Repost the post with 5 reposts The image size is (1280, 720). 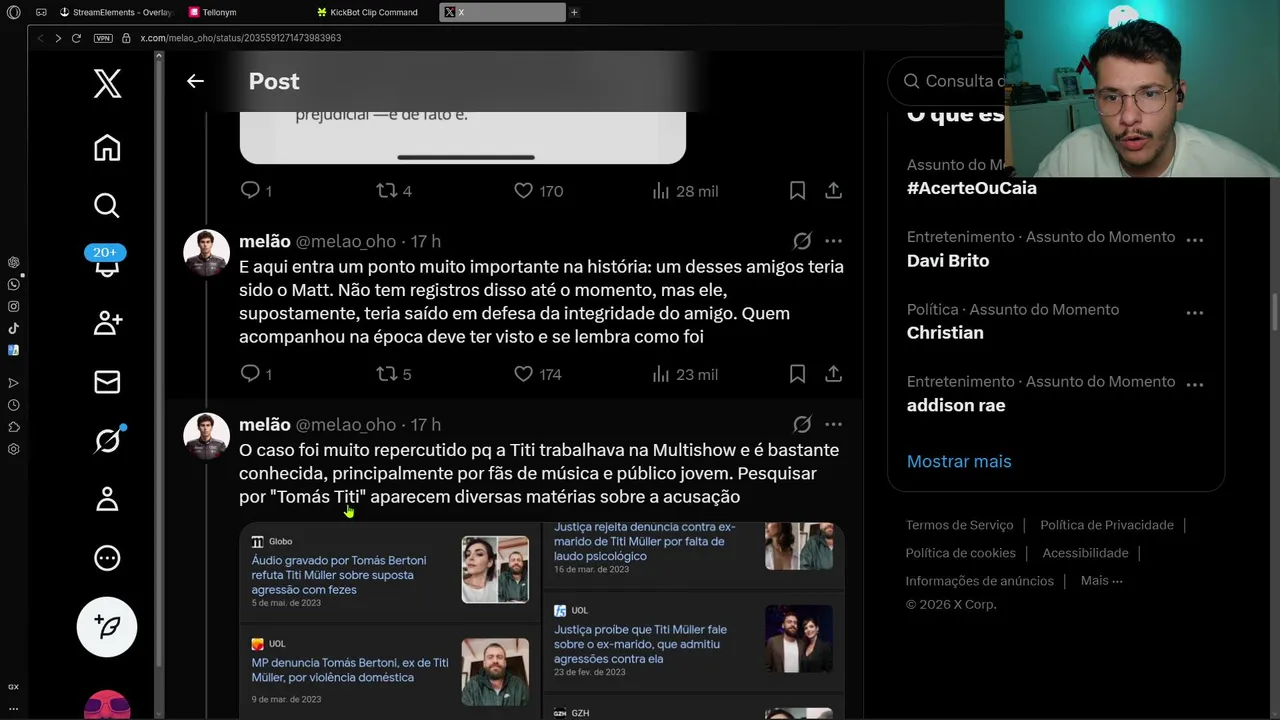(x=393, y=374)
